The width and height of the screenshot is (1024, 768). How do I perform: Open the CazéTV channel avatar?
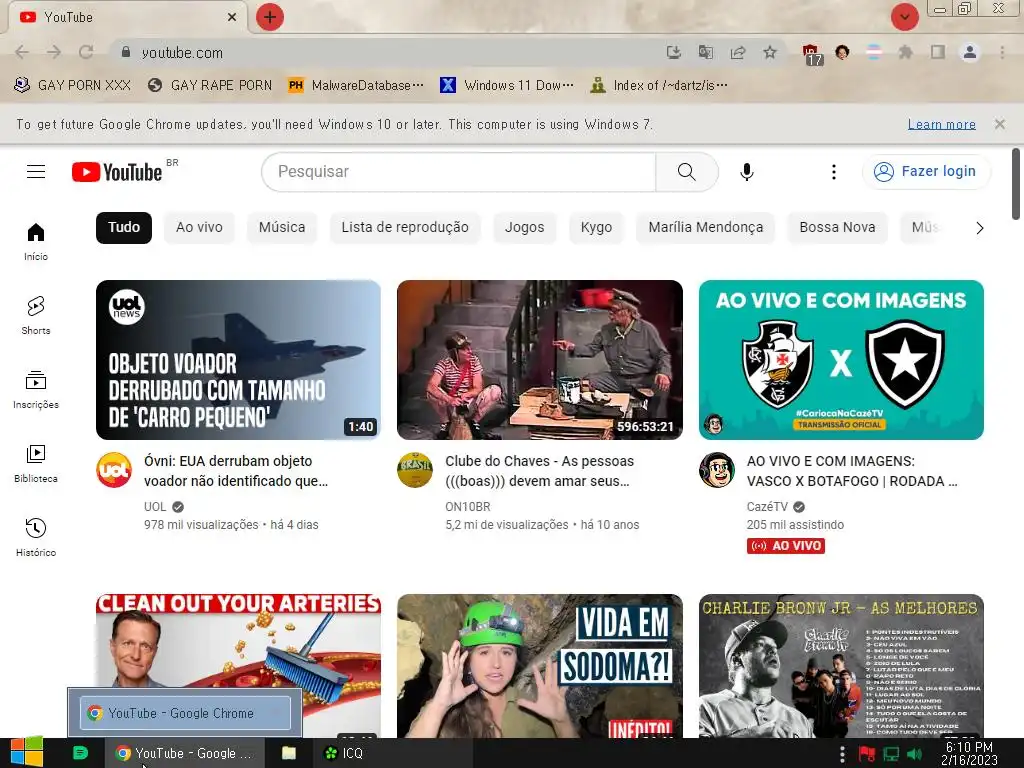click(717, 470)
